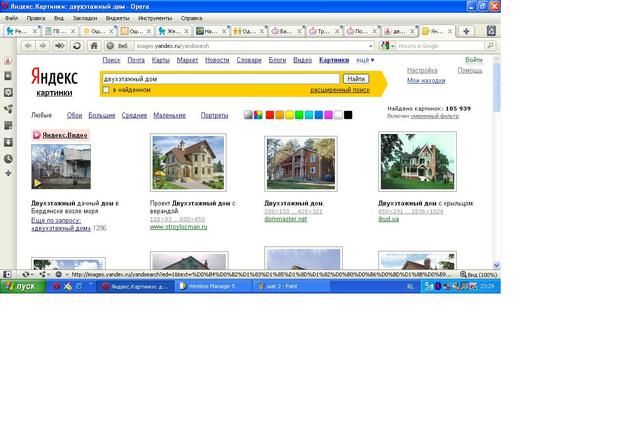The height and width of the screenshot is (427, 640).
Task: Open the Opera Link sync dropdown in status bar
Action: 27,274
